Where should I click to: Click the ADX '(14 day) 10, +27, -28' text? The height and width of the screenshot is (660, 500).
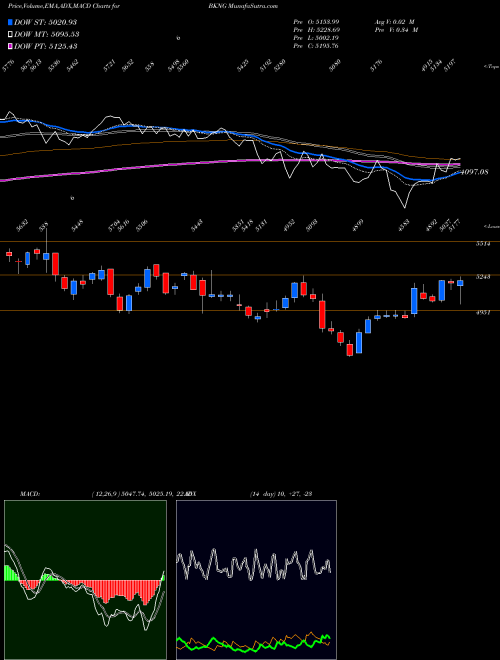[x=281, y=493]
